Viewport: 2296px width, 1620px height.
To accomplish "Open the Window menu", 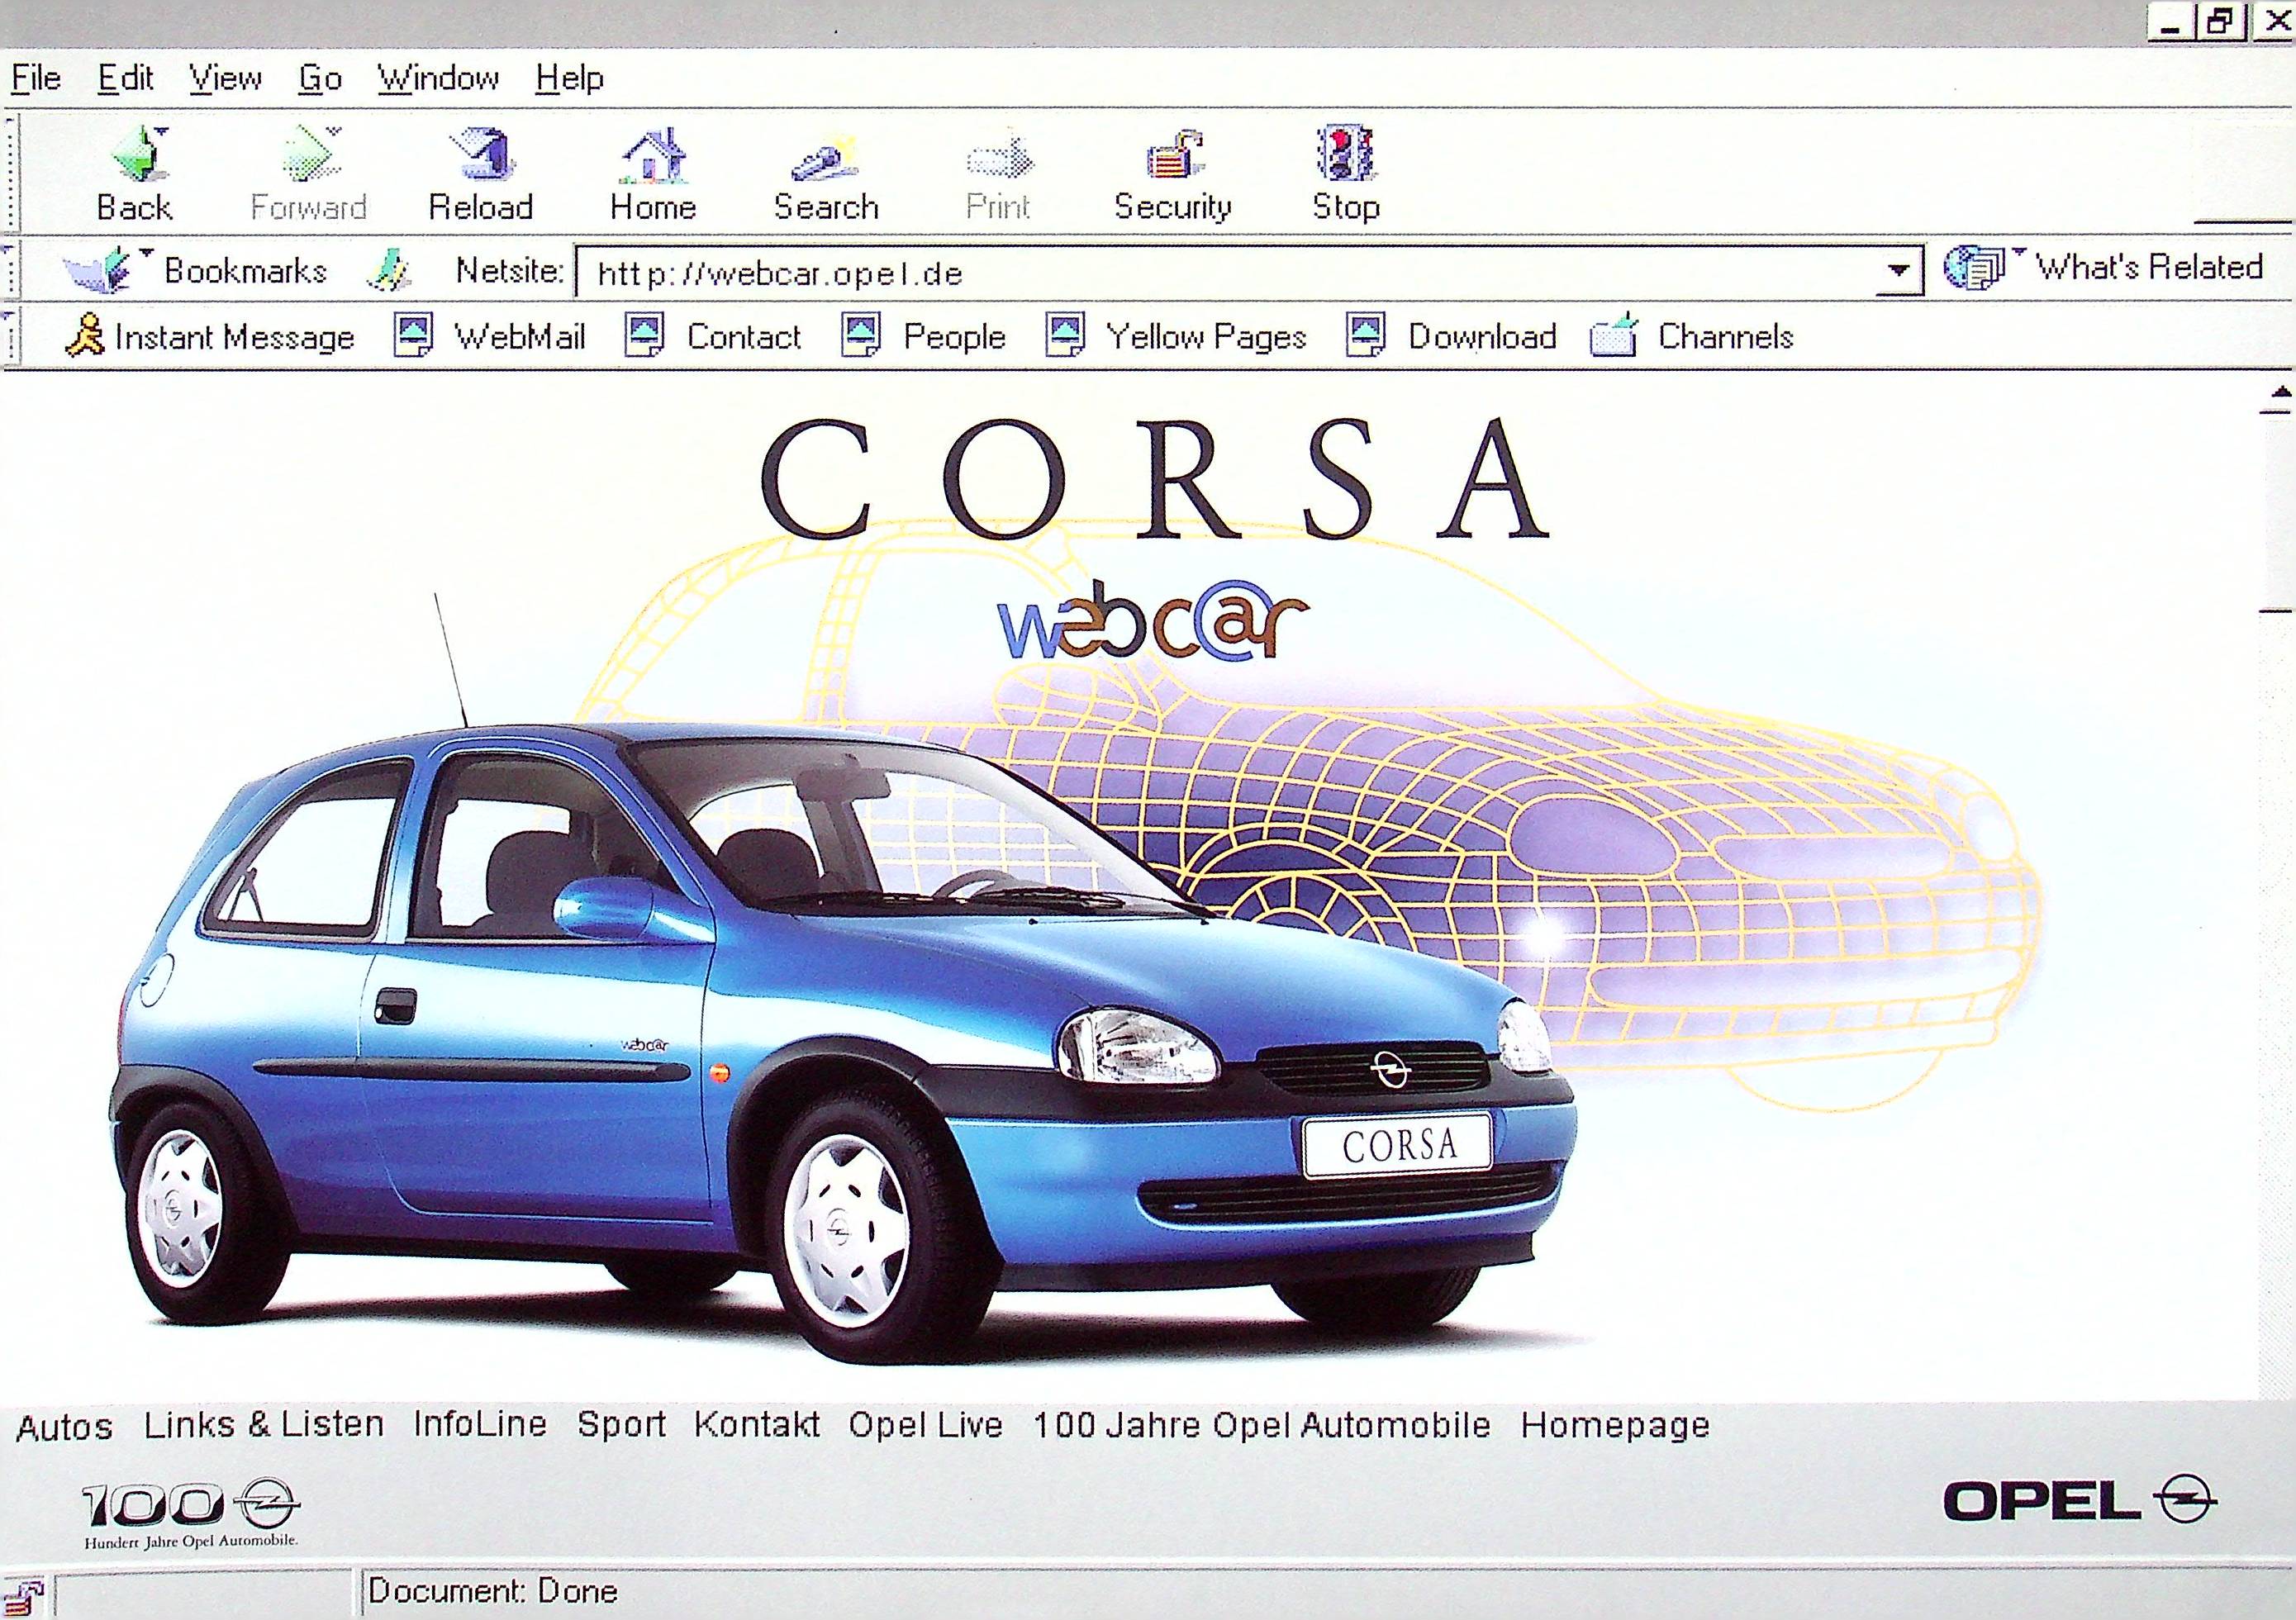I will pyautogui.click(x=438, y=77).
